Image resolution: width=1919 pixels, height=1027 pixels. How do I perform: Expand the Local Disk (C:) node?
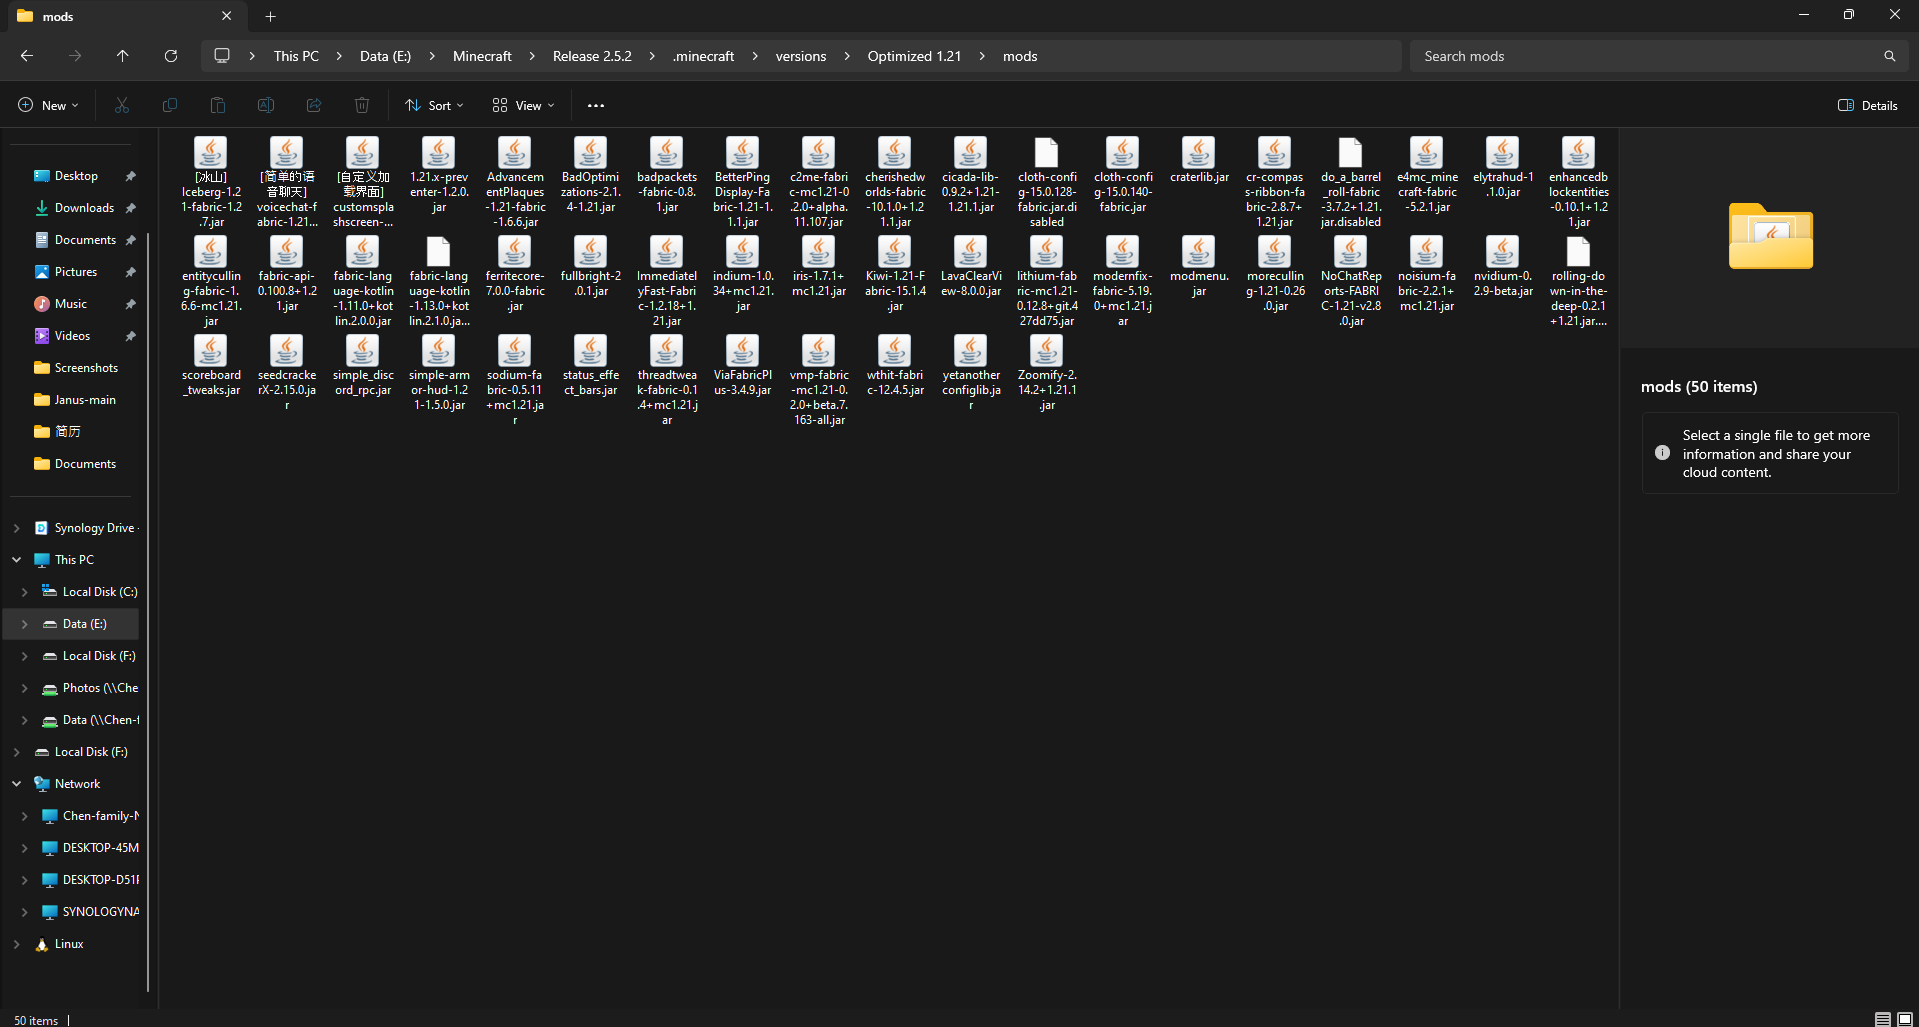tap(25, 592)
